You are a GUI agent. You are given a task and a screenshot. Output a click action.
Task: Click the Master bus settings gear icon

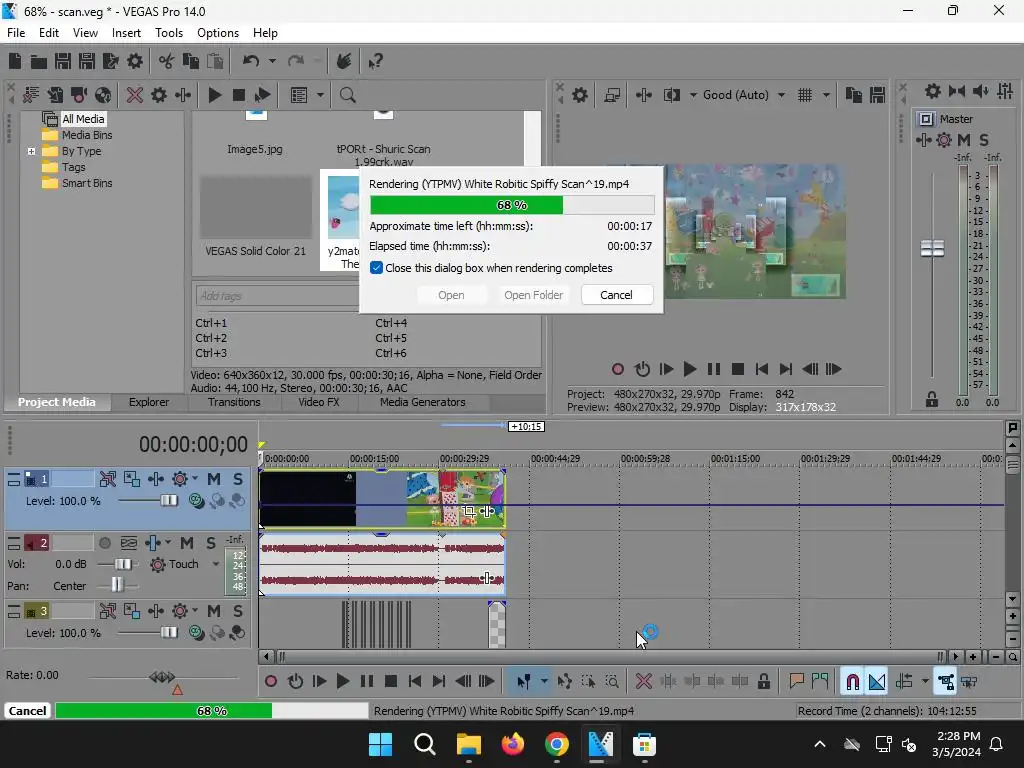coord(933,91)
